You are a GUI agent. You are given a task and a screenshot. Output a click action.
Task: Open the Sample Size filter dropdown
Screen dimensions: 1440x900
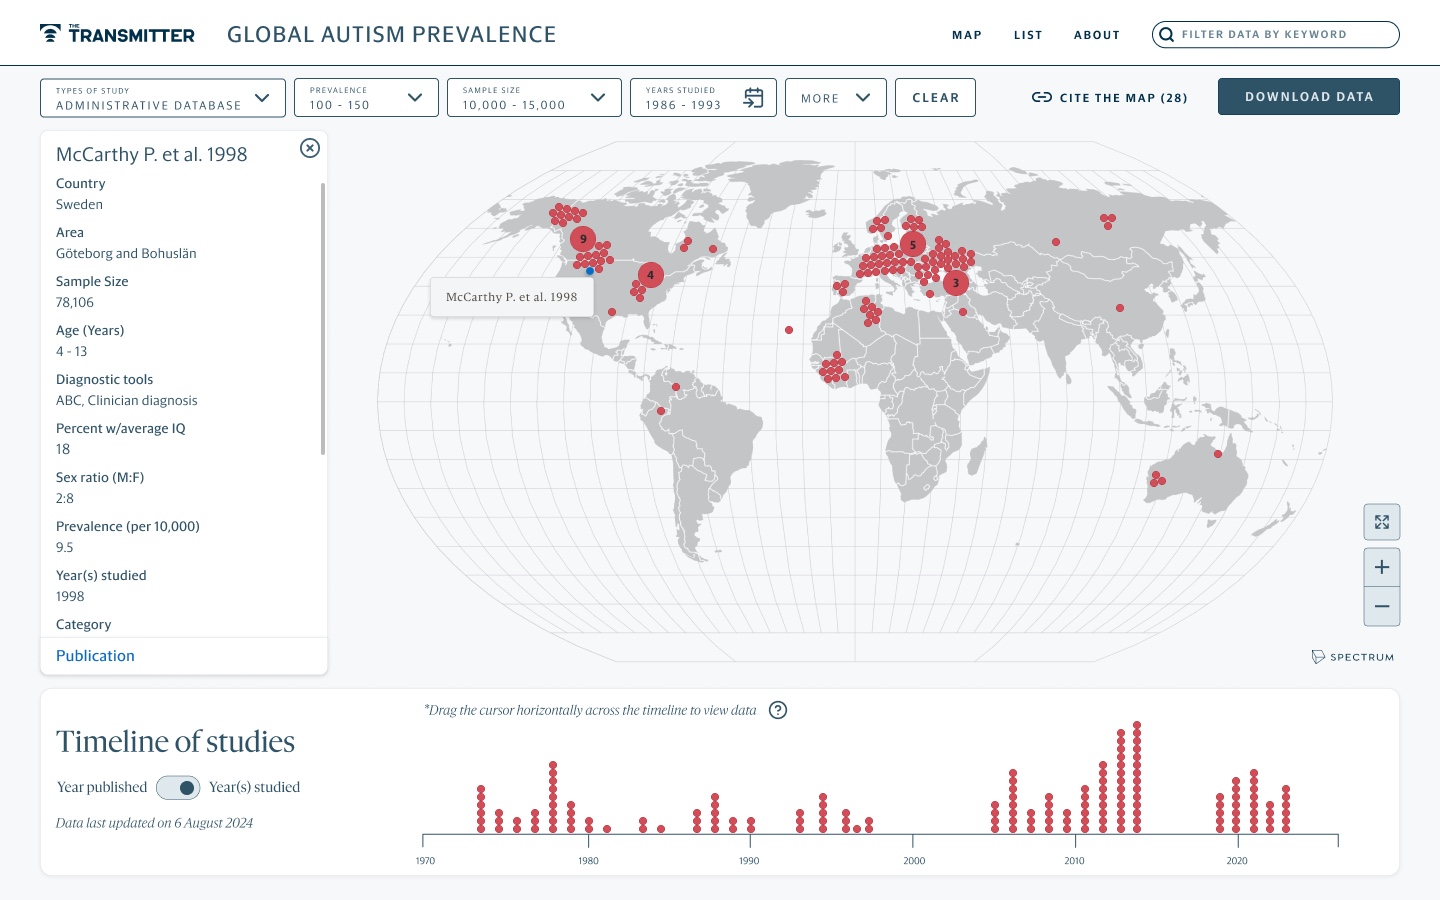point(534,98)
